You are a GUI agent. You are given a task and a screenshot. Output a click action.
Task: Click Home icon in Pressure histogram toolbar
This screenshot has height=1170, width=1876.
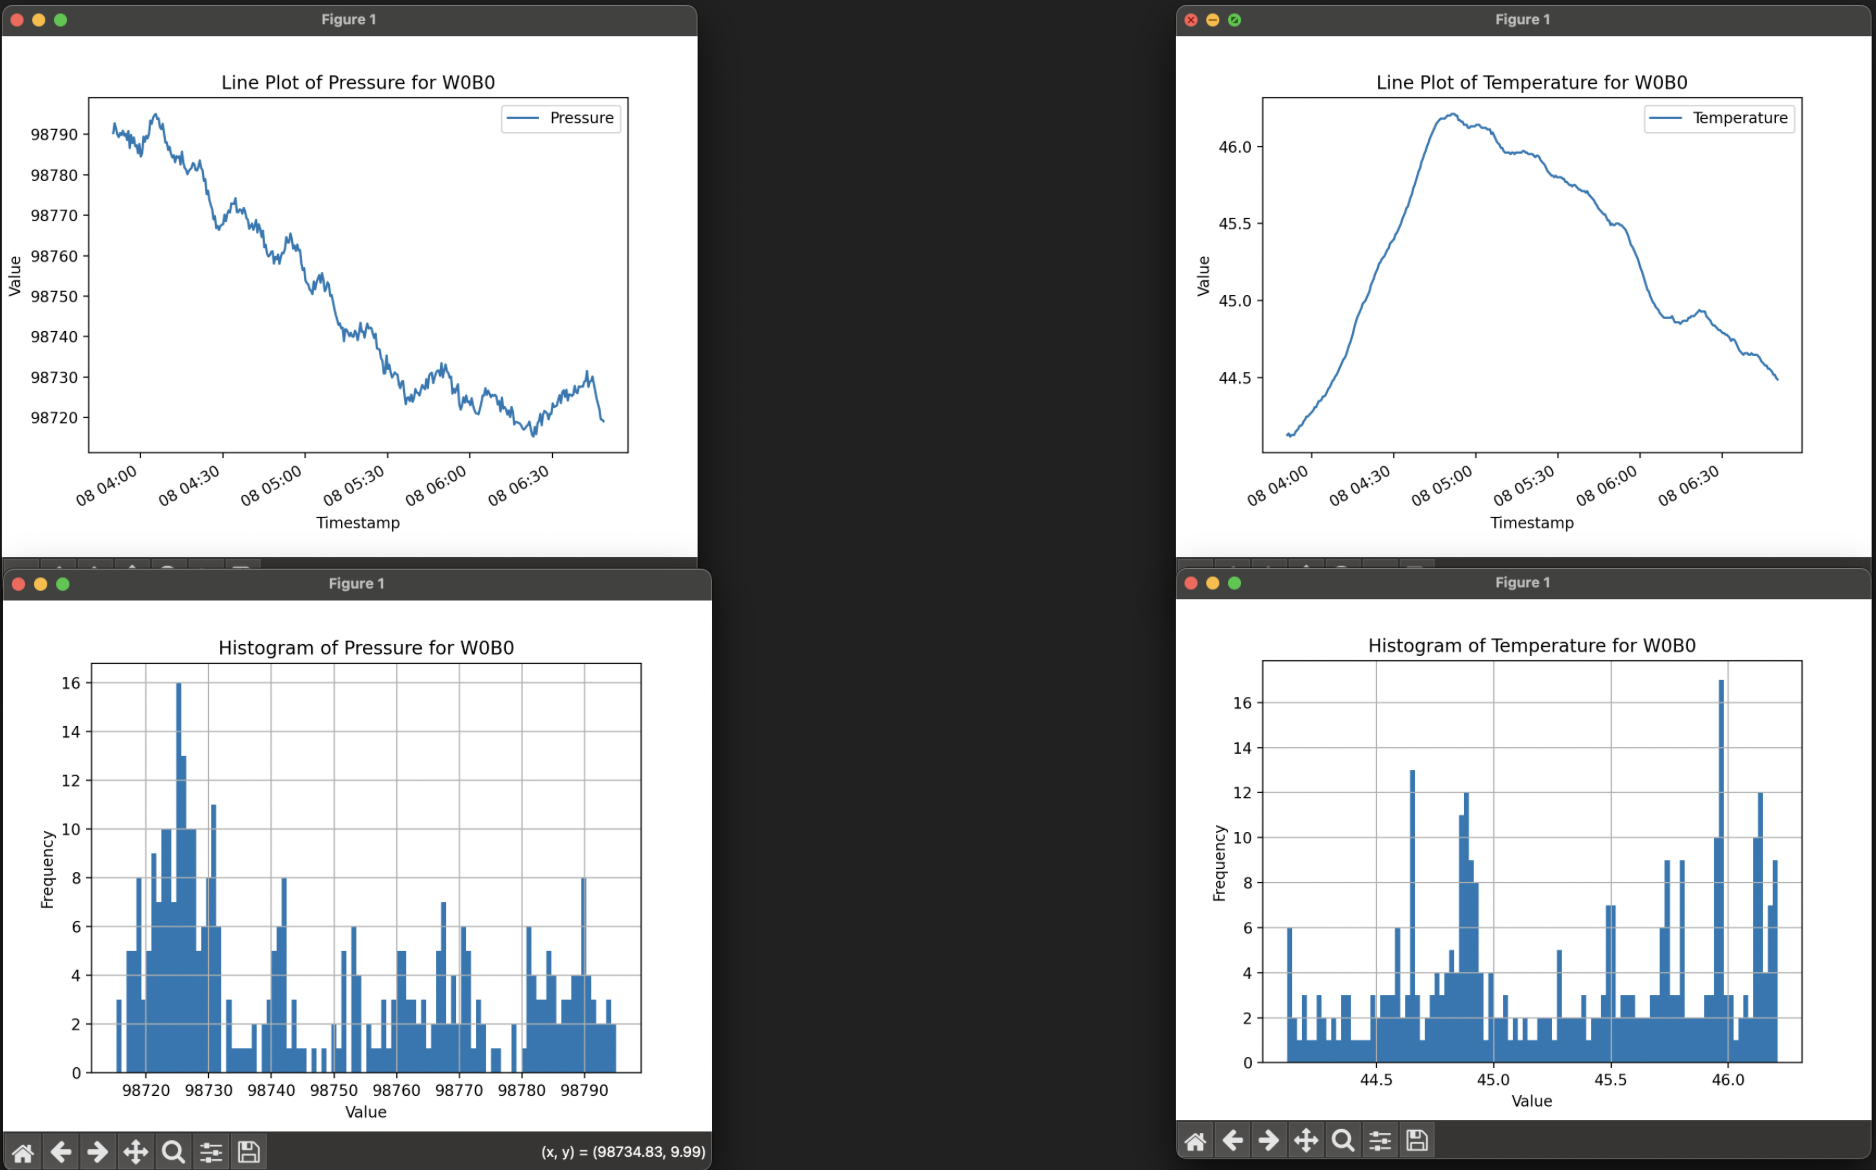tap(23, 1152)
